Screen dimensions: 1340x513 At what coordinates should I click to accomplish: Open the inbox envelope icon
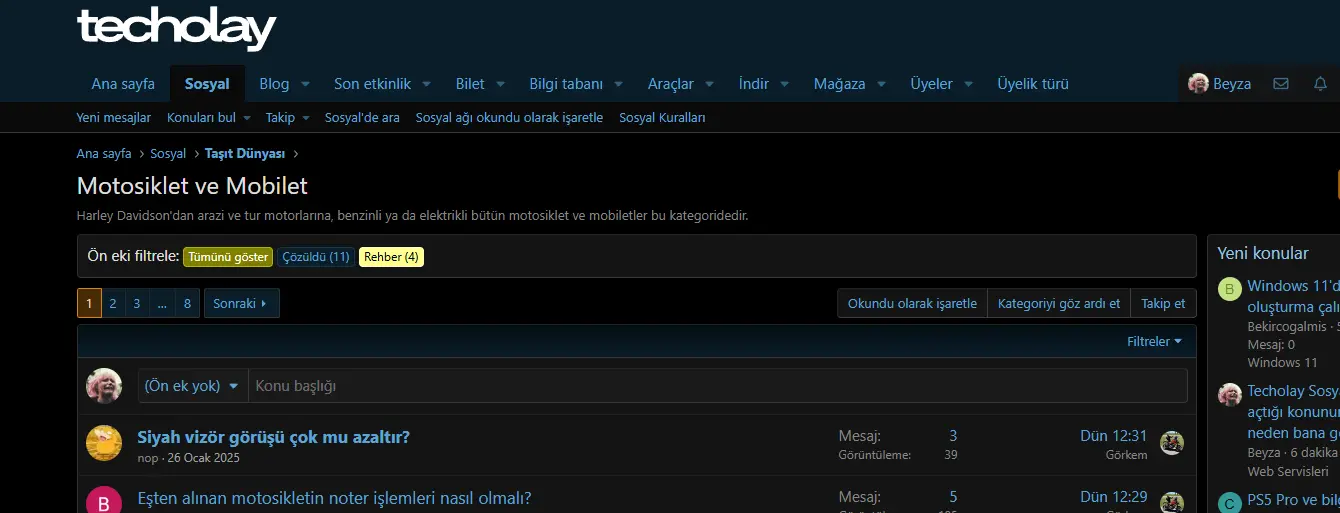coord(1281,84)
